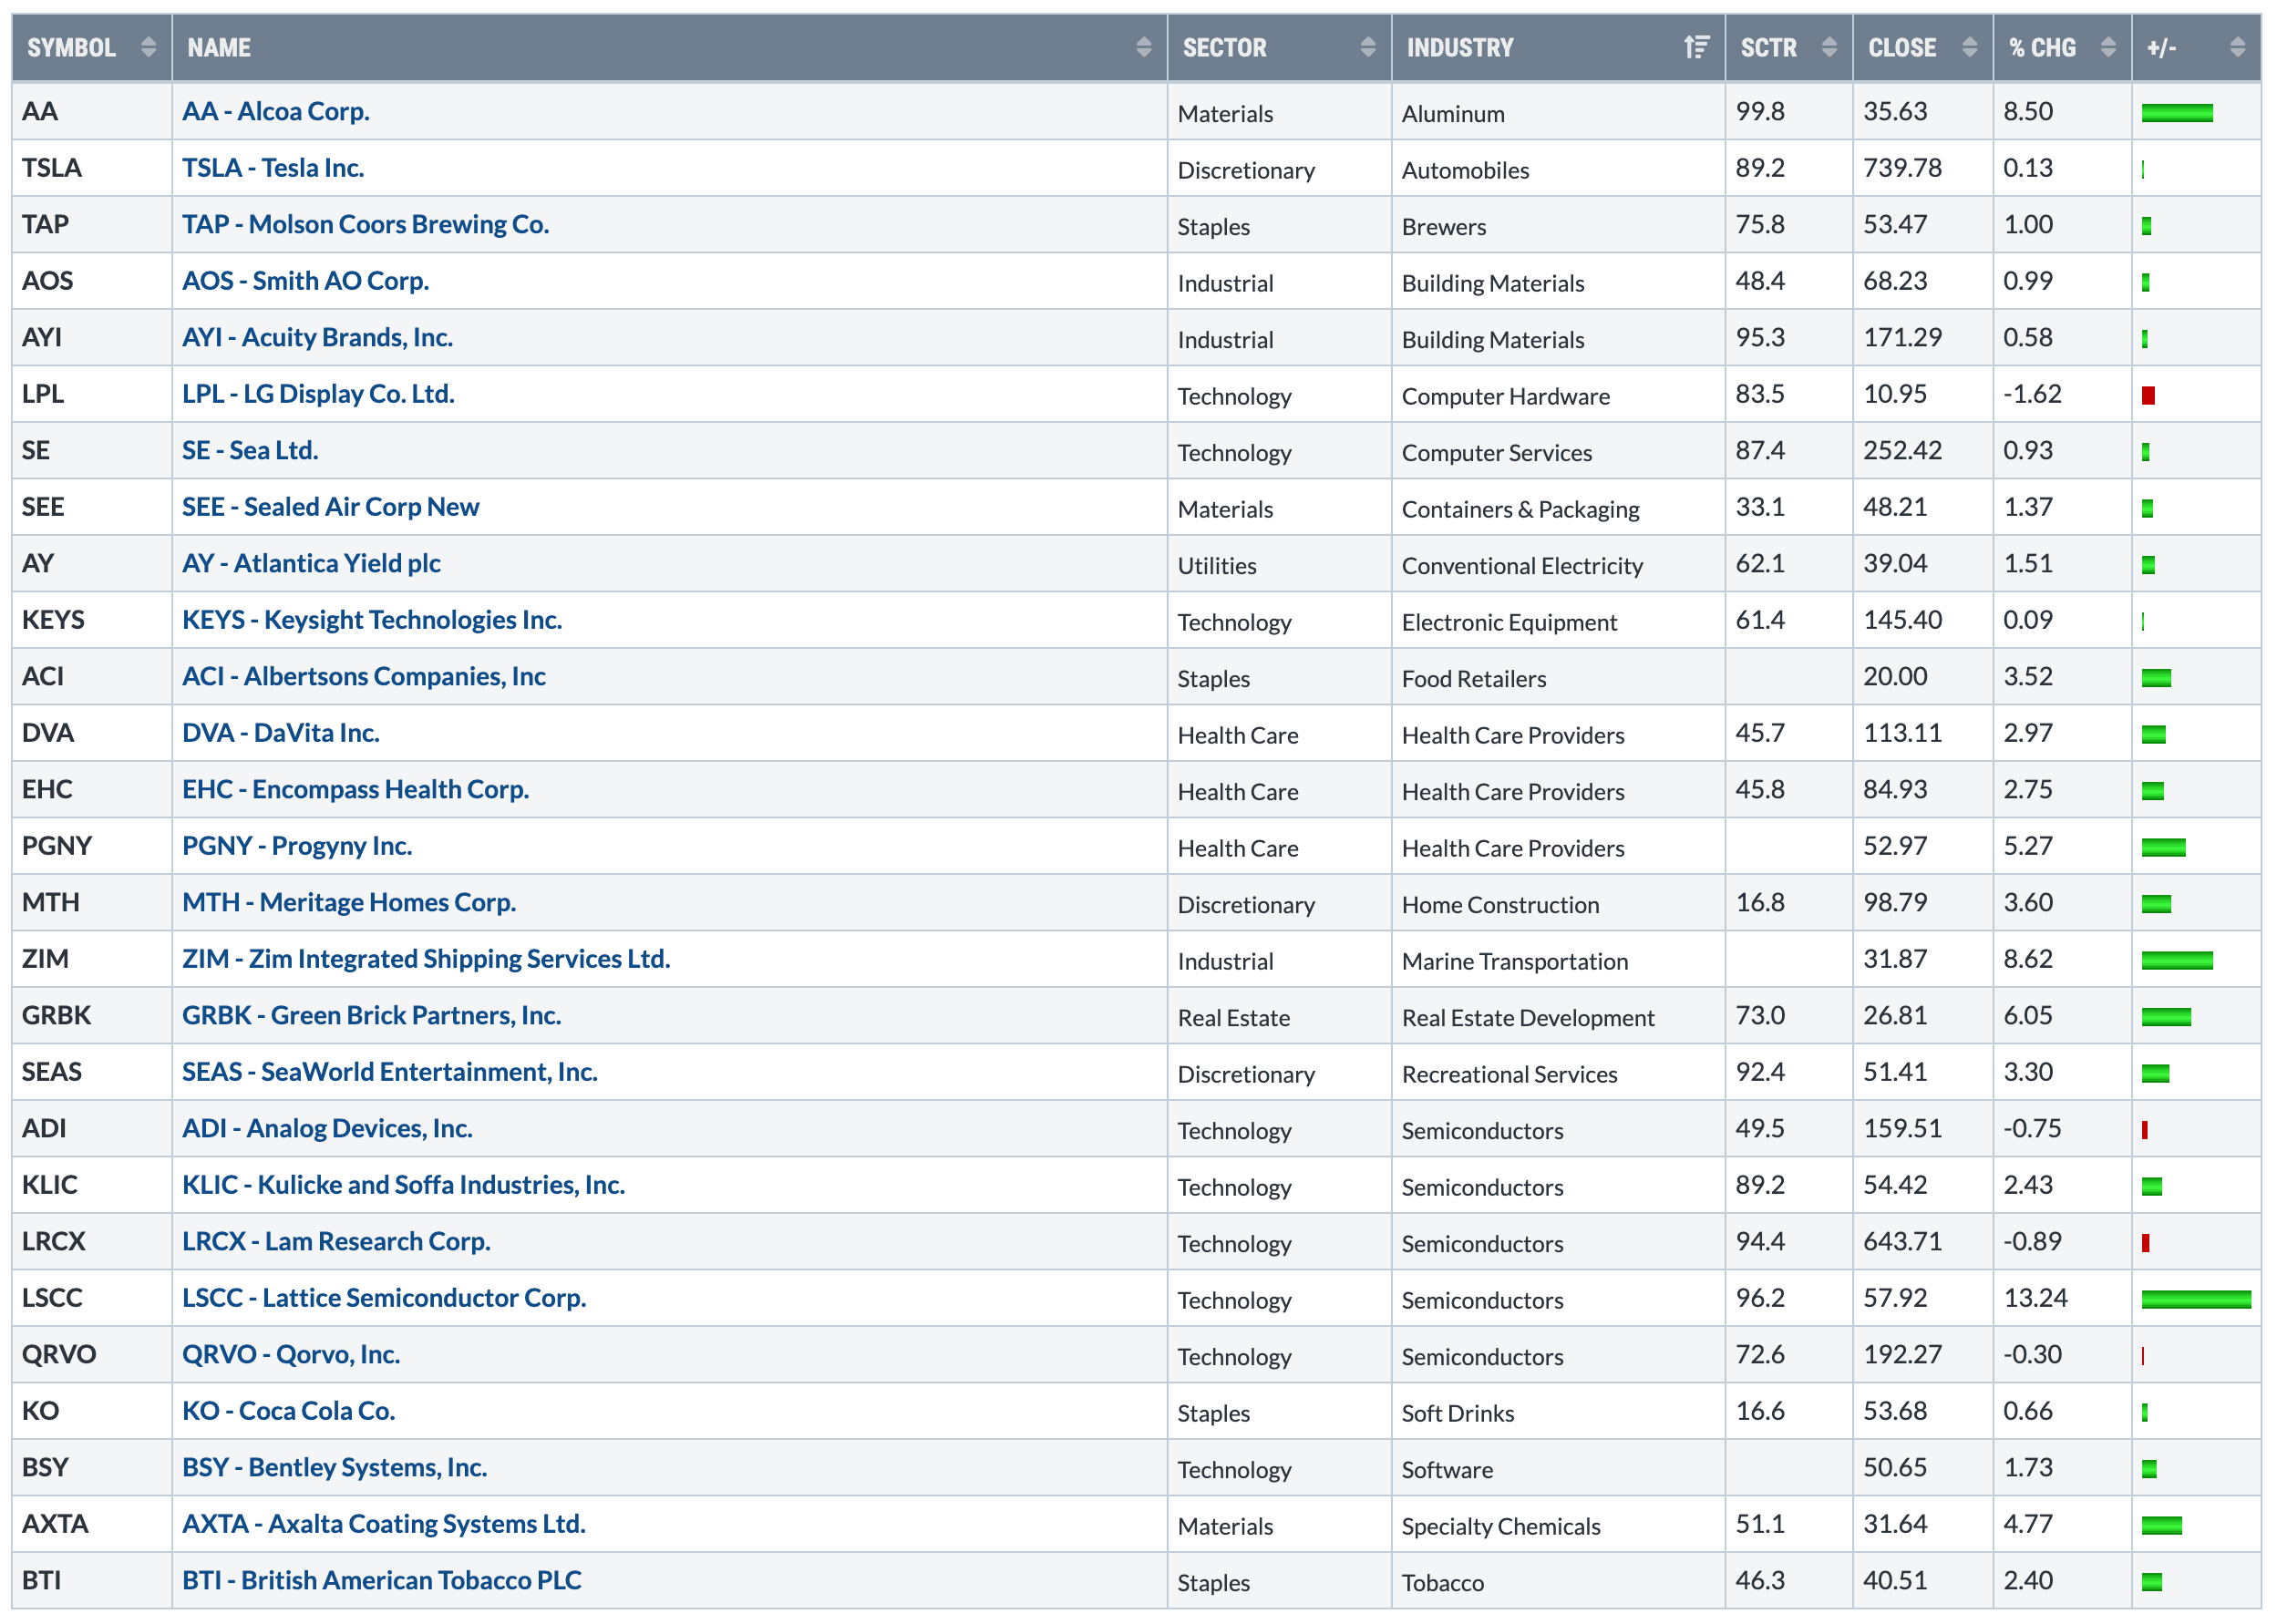Click the INDUSTRY ascending sort icon
2277x1624 pixels.
click(x=1696, y=47)
